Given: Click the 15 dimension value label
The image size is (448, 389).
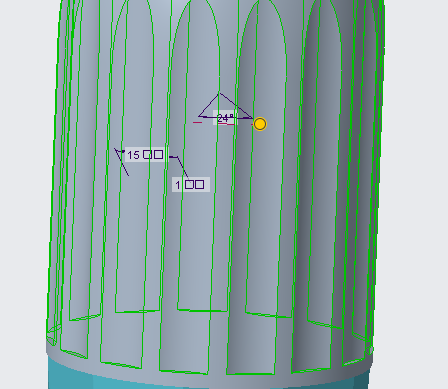Looking at the screenshot, I should click(146, 154).
